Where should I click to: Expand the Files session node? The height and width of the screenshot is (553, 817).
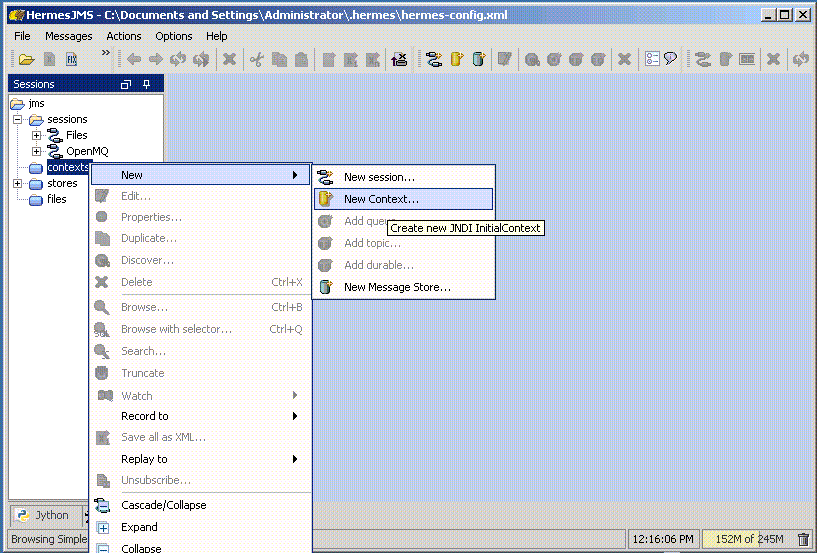point(37,135)
